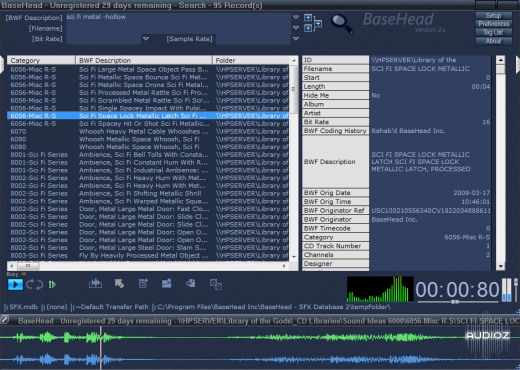Click the Filename search input field

click(x=178, y=28)
